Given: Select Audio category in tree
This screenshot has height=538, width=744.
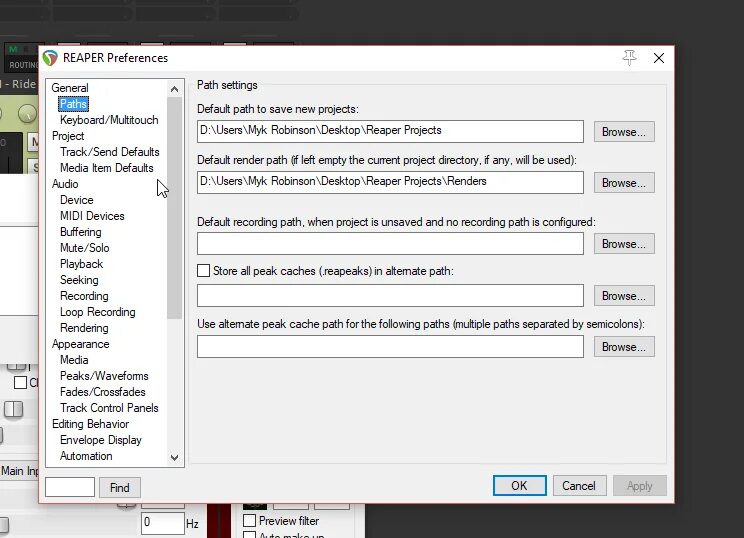Looking at the screenshot, I should point(65,184).
